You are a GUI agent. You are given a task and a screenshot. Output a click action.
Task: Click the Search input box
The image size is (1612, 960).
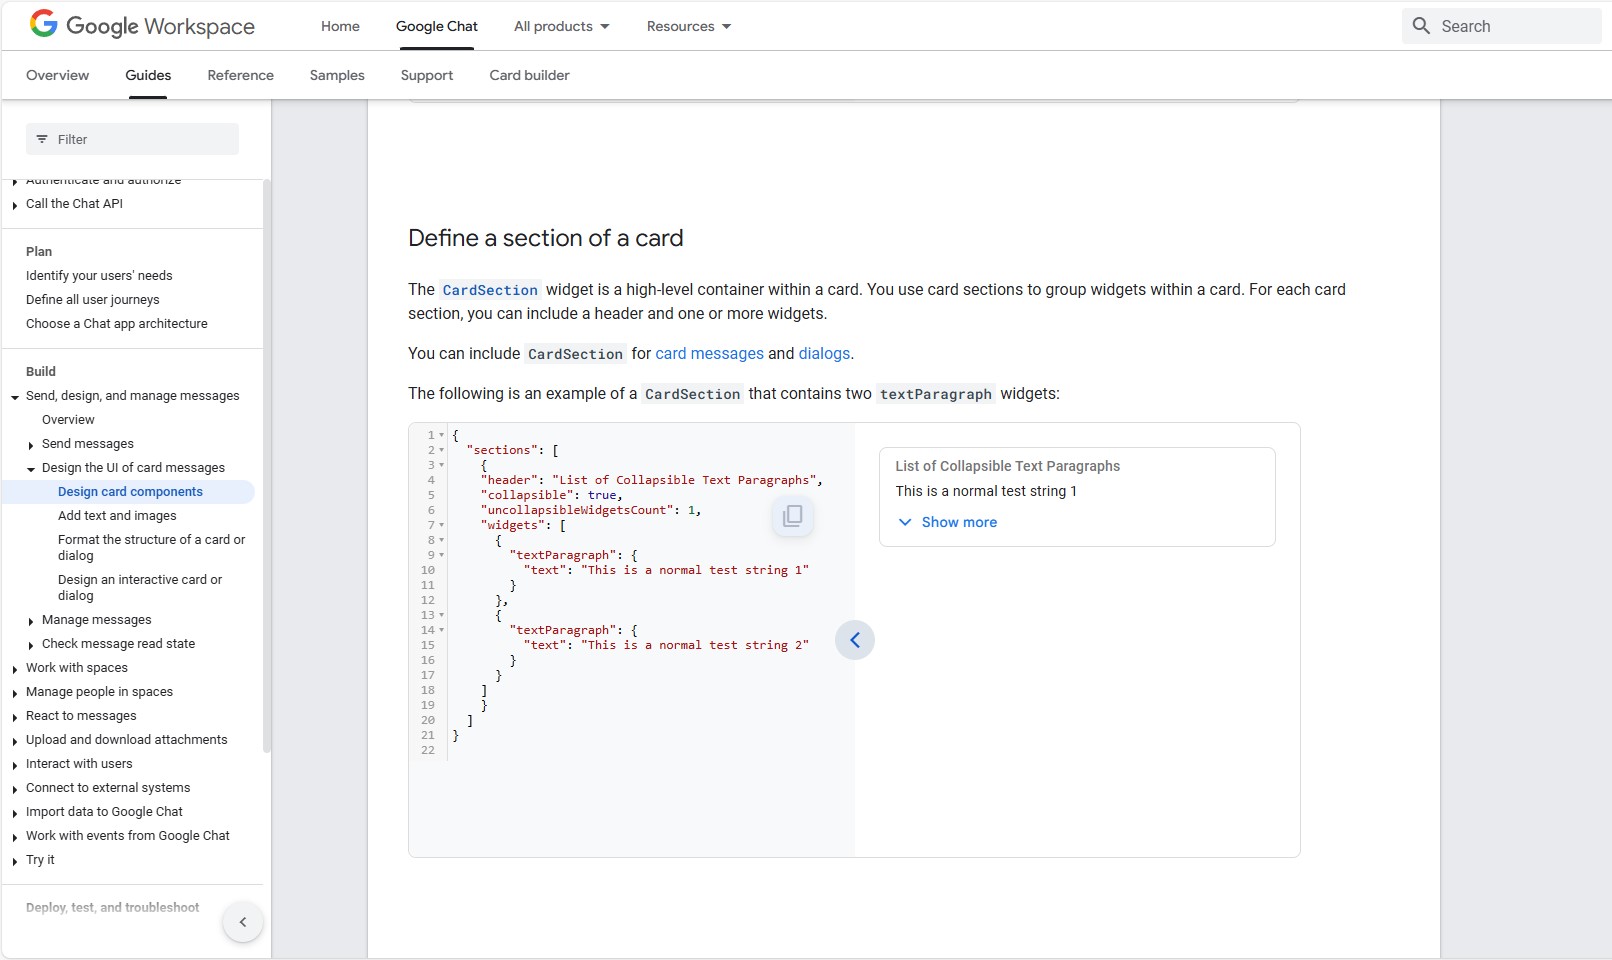(x=1501, y=26)
